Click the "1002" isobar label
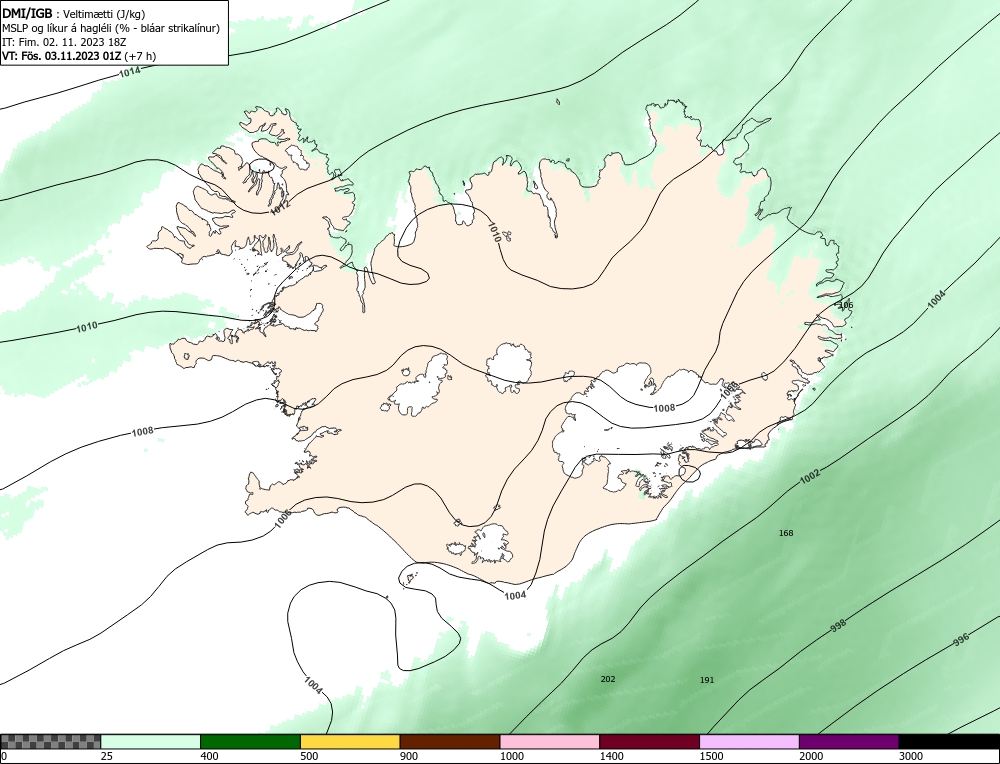Screen dimensions: 1000x764 pos(810,476)
